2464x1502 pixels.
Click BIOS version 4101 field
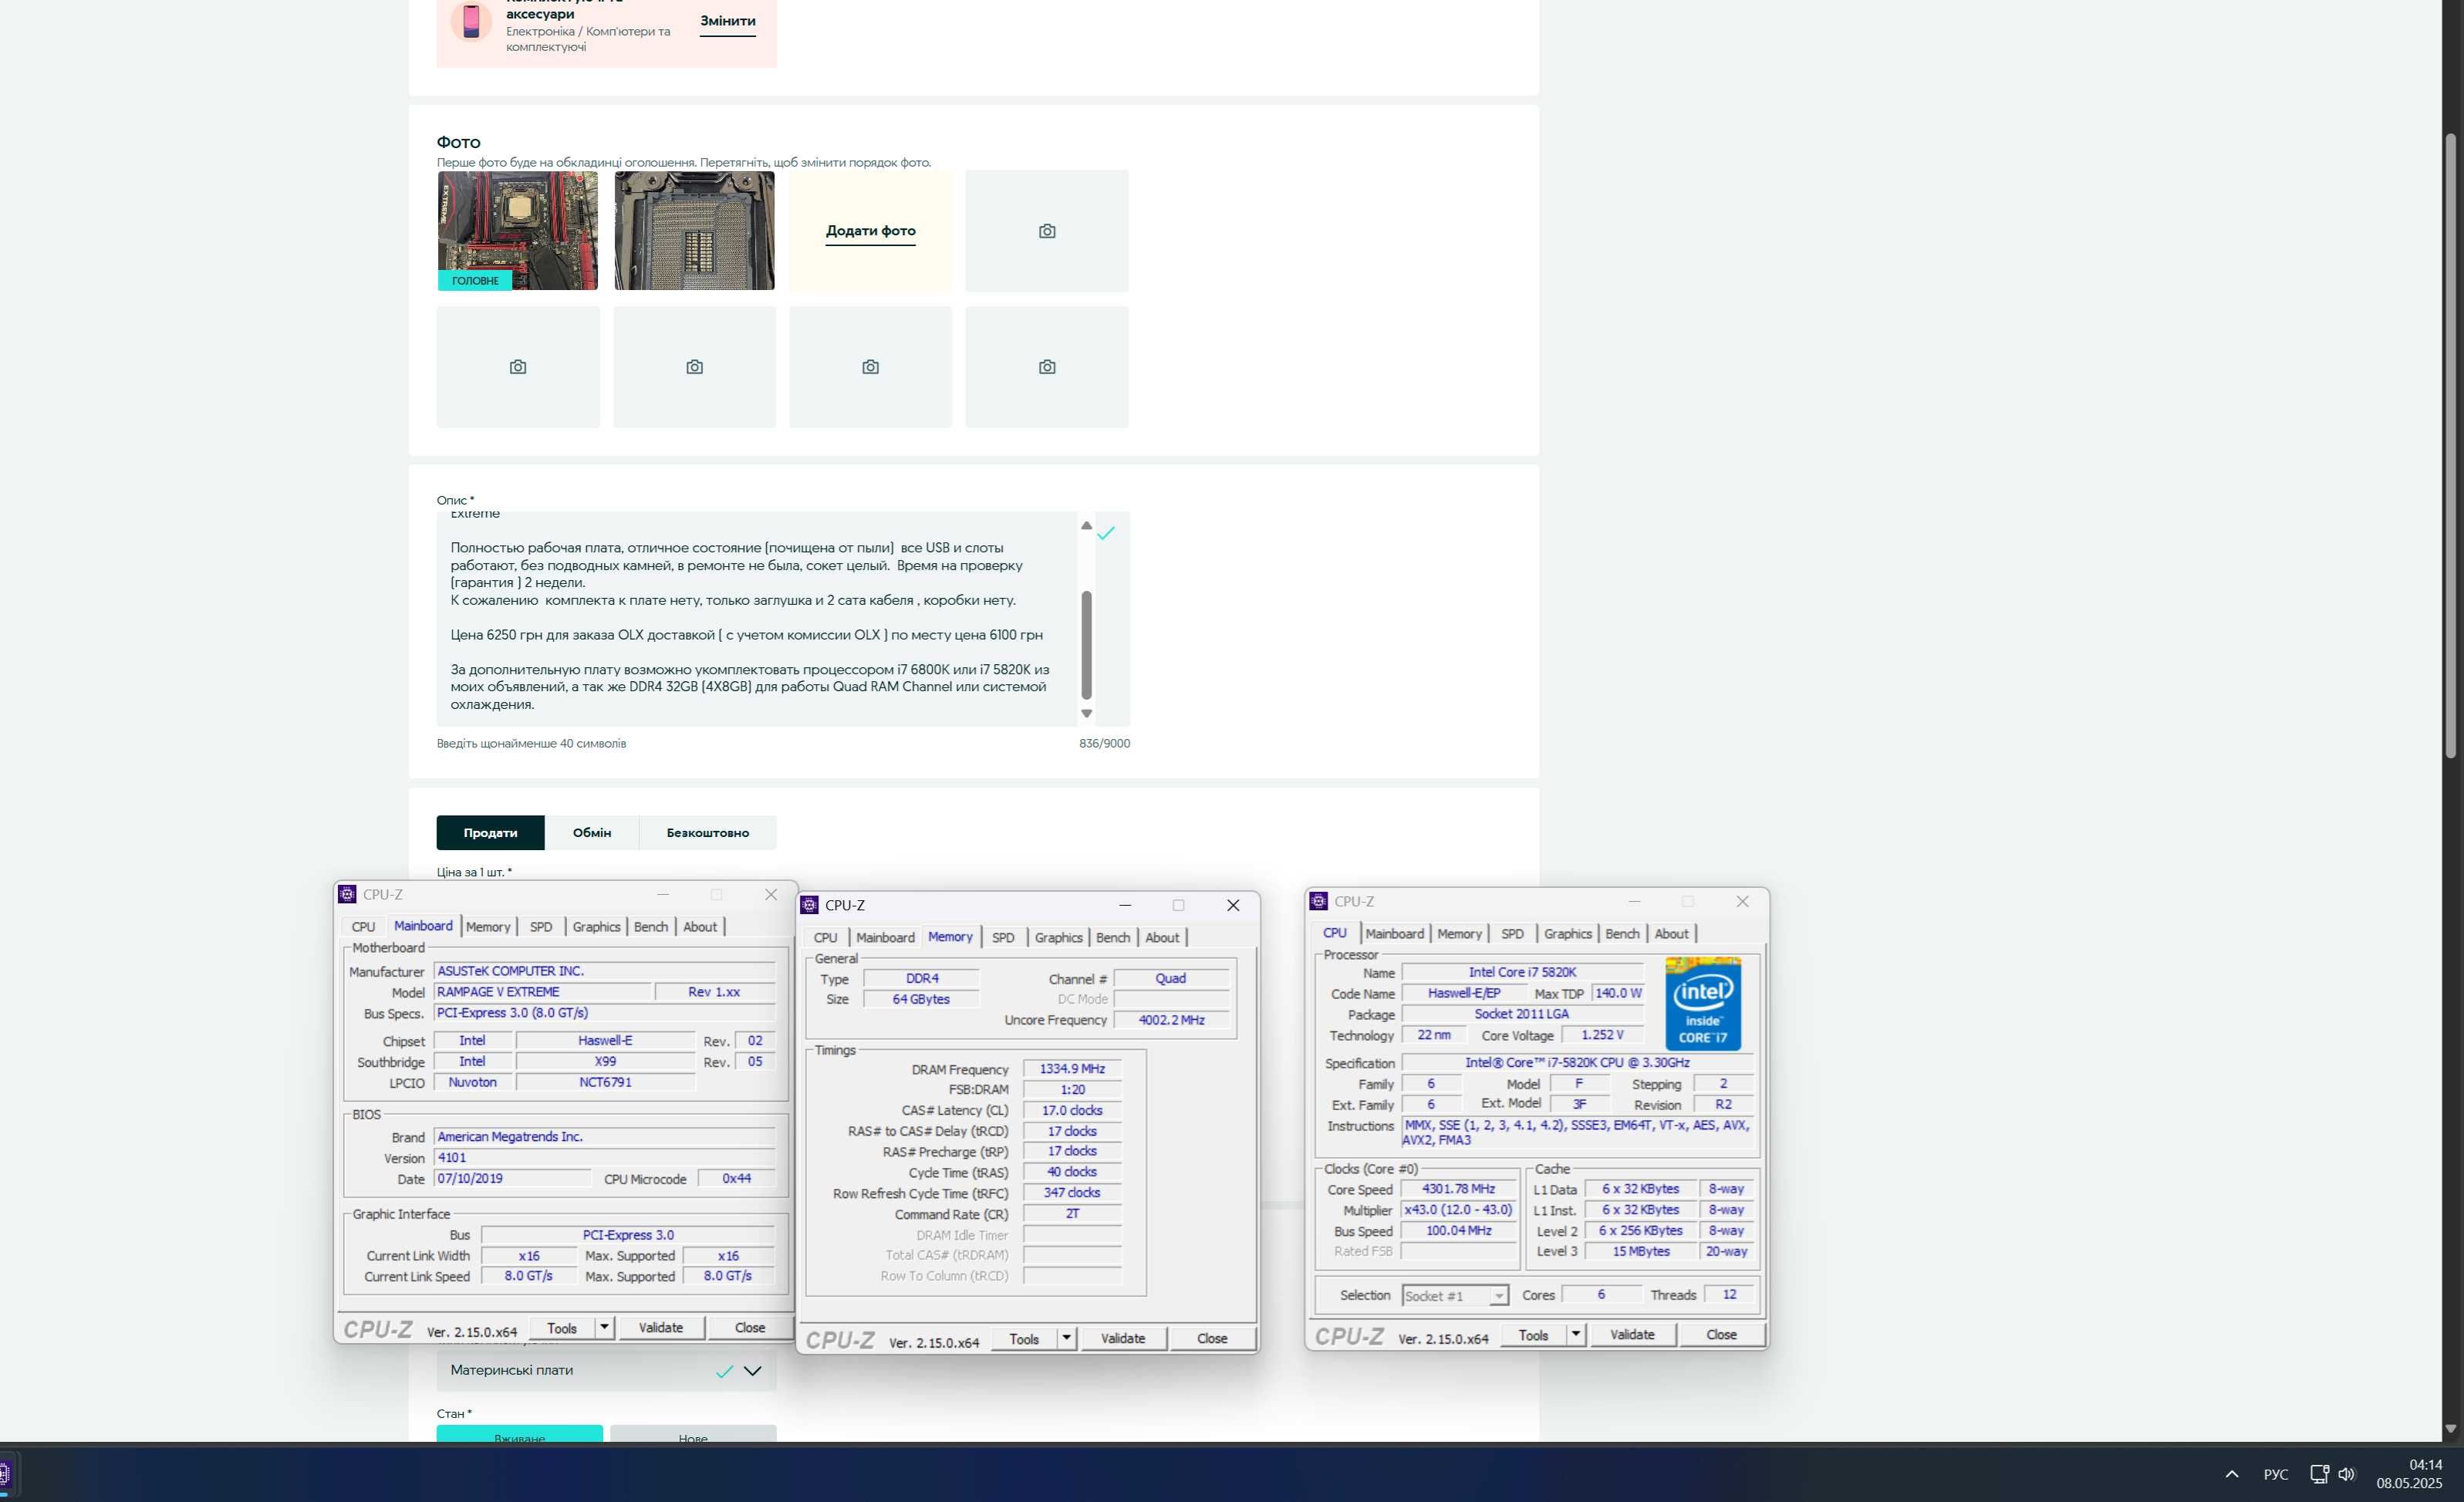604,1158
